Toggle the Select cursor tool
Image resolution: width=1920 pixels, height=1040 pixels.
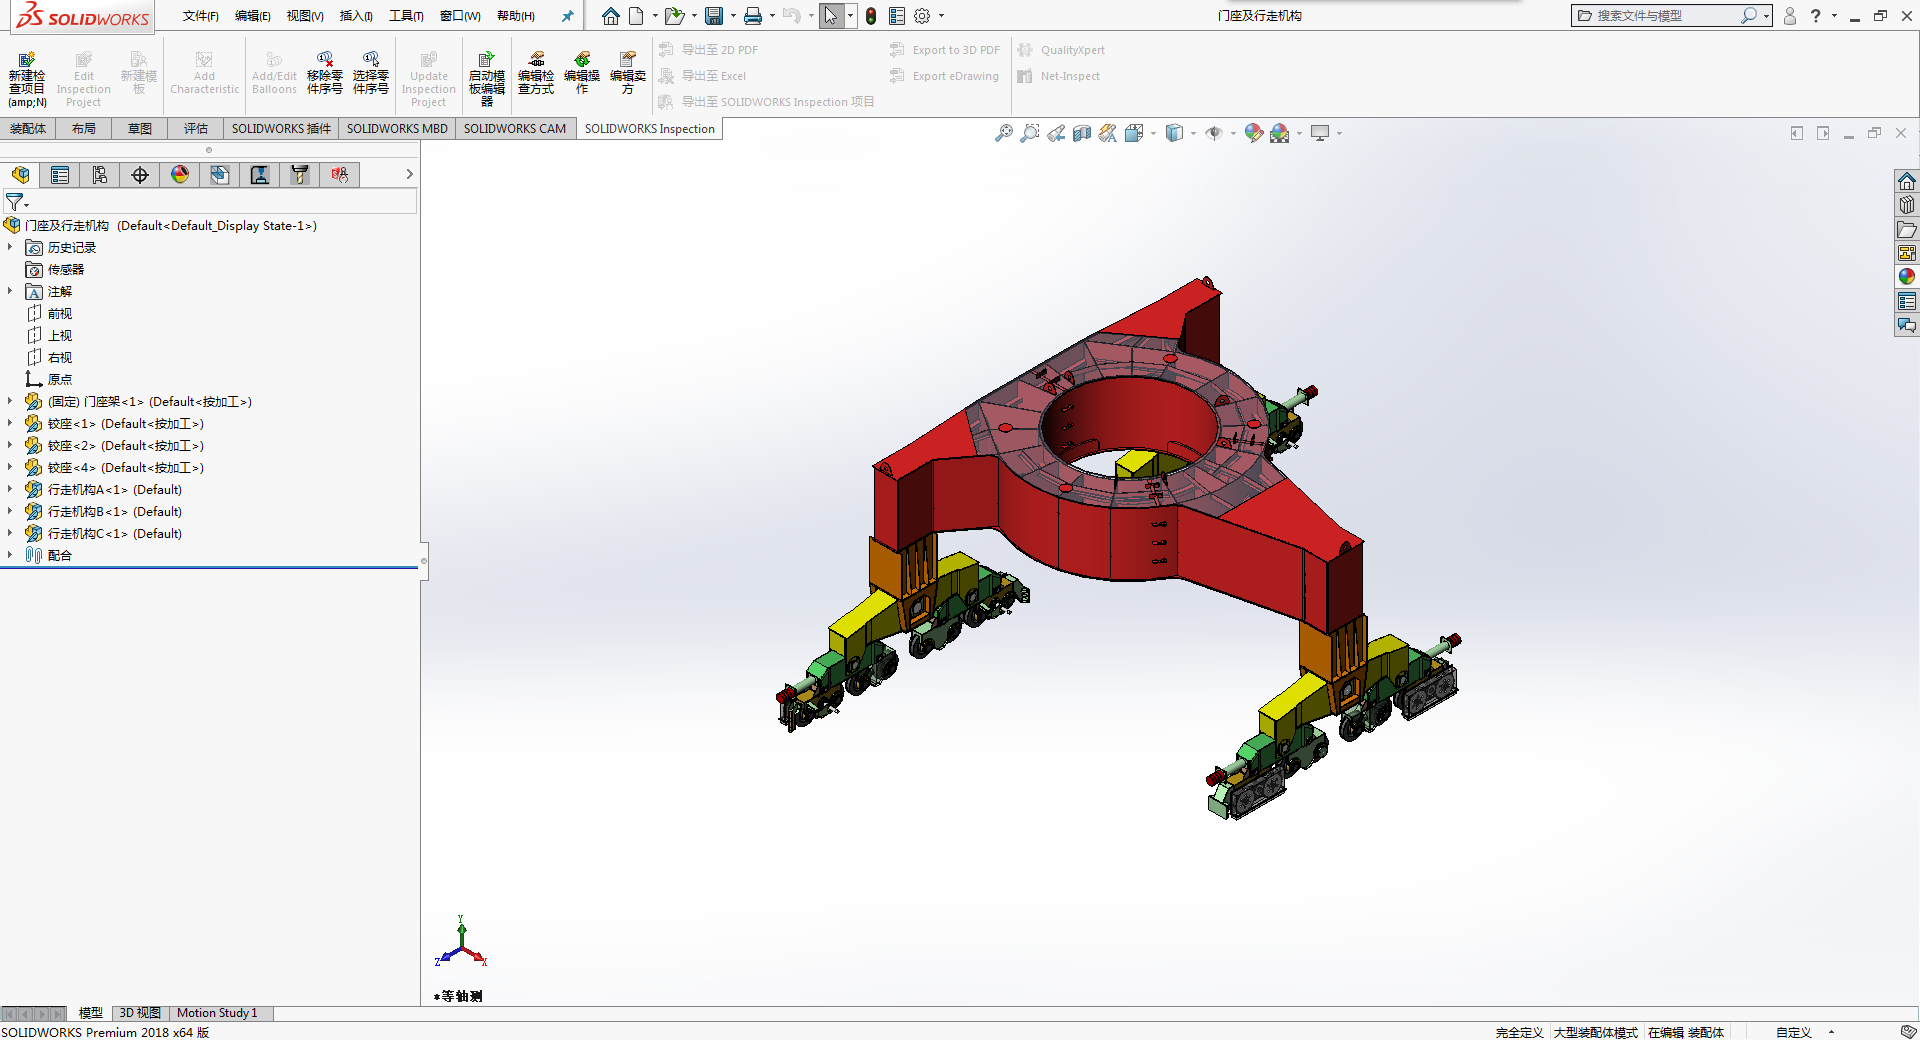point(831,16)
